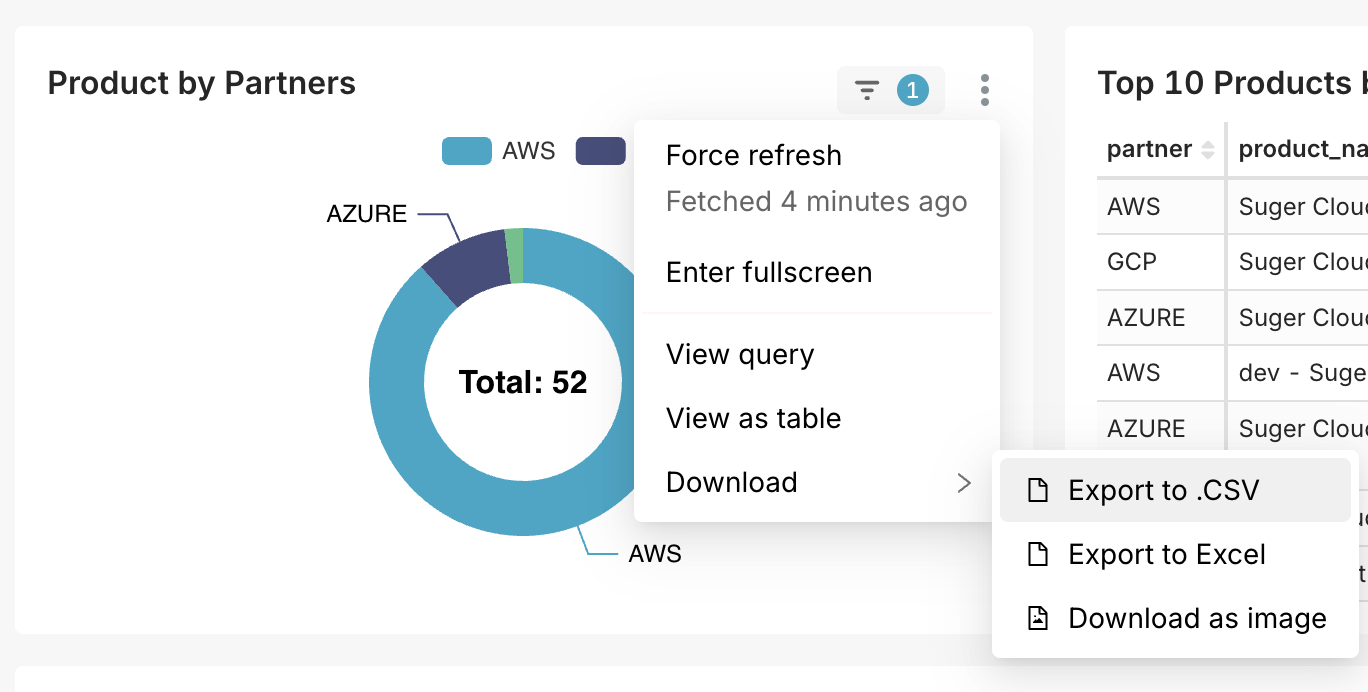The width and height of the screenshot is (1368, 692).
Task: Open the filter icon on Product by Partners
Action: 867,91
